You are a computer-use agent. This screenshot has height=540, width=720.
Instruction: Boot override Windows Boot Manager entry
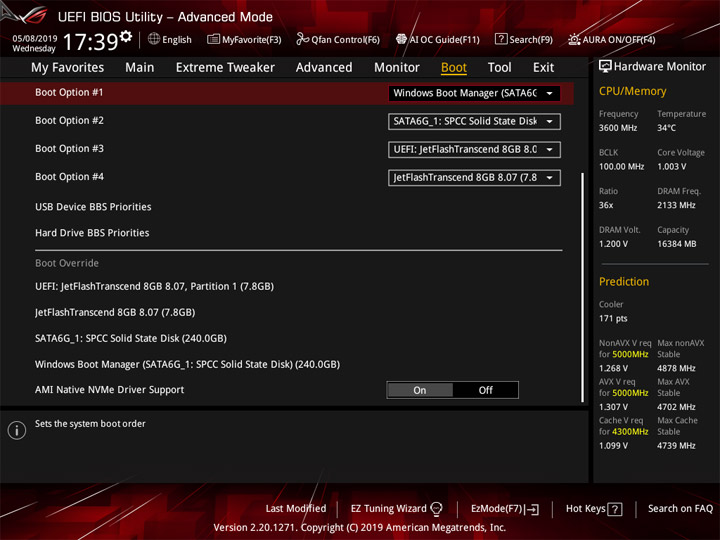tap(187, 365)
